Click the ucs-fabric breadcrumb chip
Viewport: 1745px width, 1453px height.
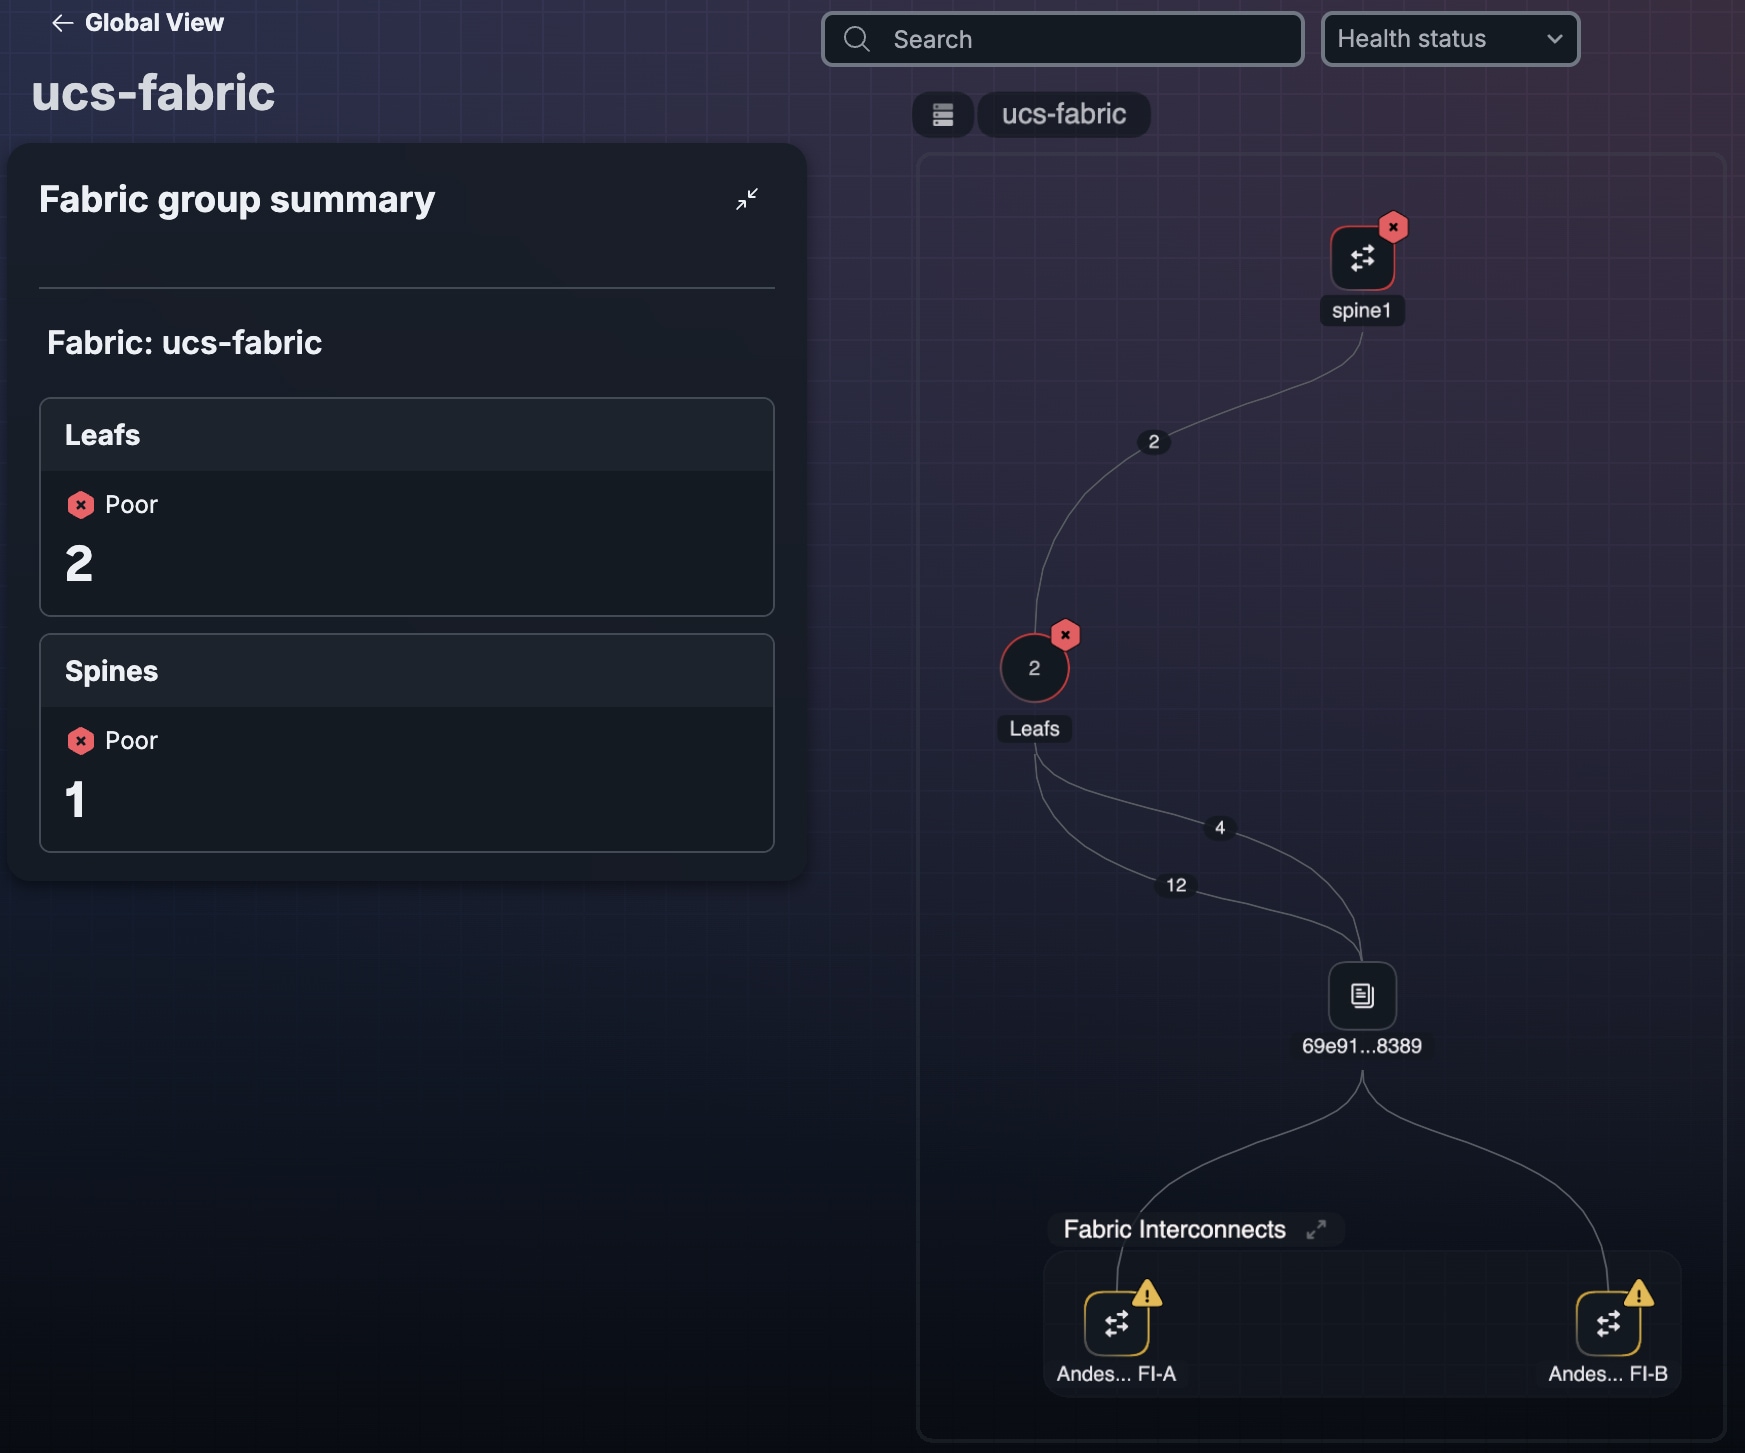click(x=1064, y=115)
